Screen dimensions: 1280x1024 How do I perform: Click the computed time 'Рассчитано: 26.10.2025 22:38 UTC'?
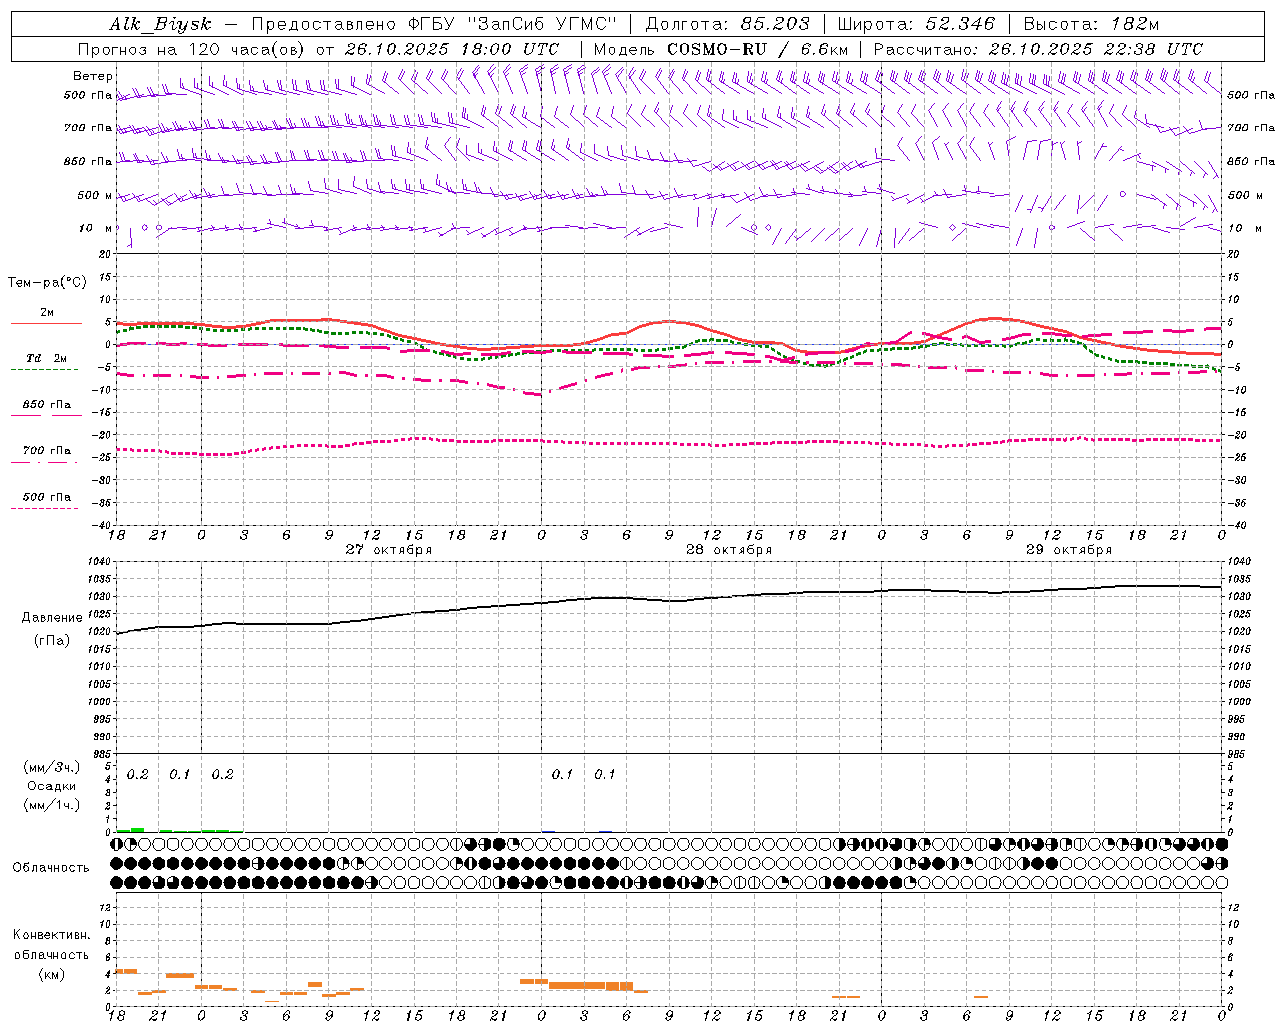(1038, 49)
